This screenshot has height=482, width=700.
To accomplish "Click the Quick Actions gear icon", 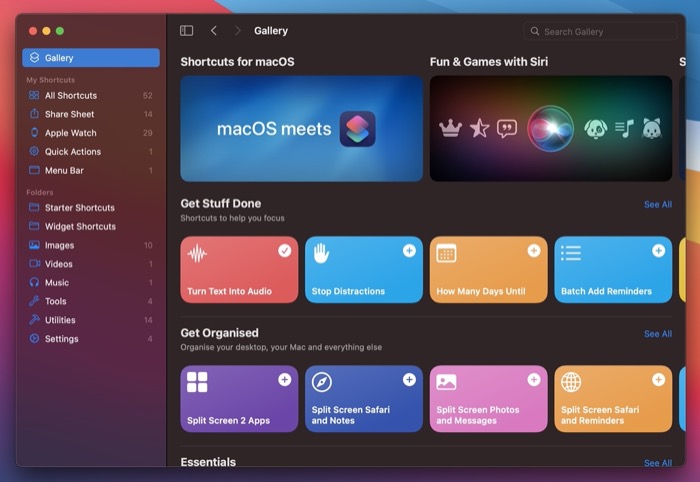I will (34, 151).
